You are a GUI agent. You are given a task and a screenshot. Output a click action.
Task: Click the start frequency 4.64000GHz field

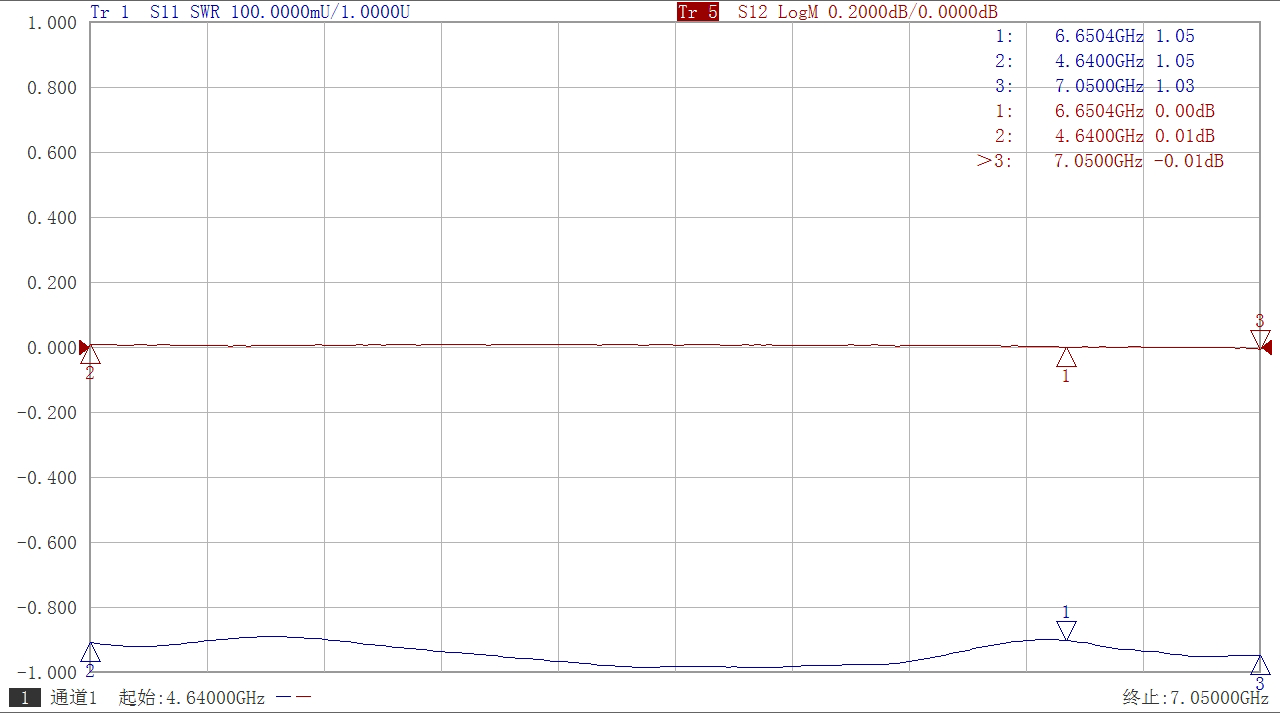point(192,698)
